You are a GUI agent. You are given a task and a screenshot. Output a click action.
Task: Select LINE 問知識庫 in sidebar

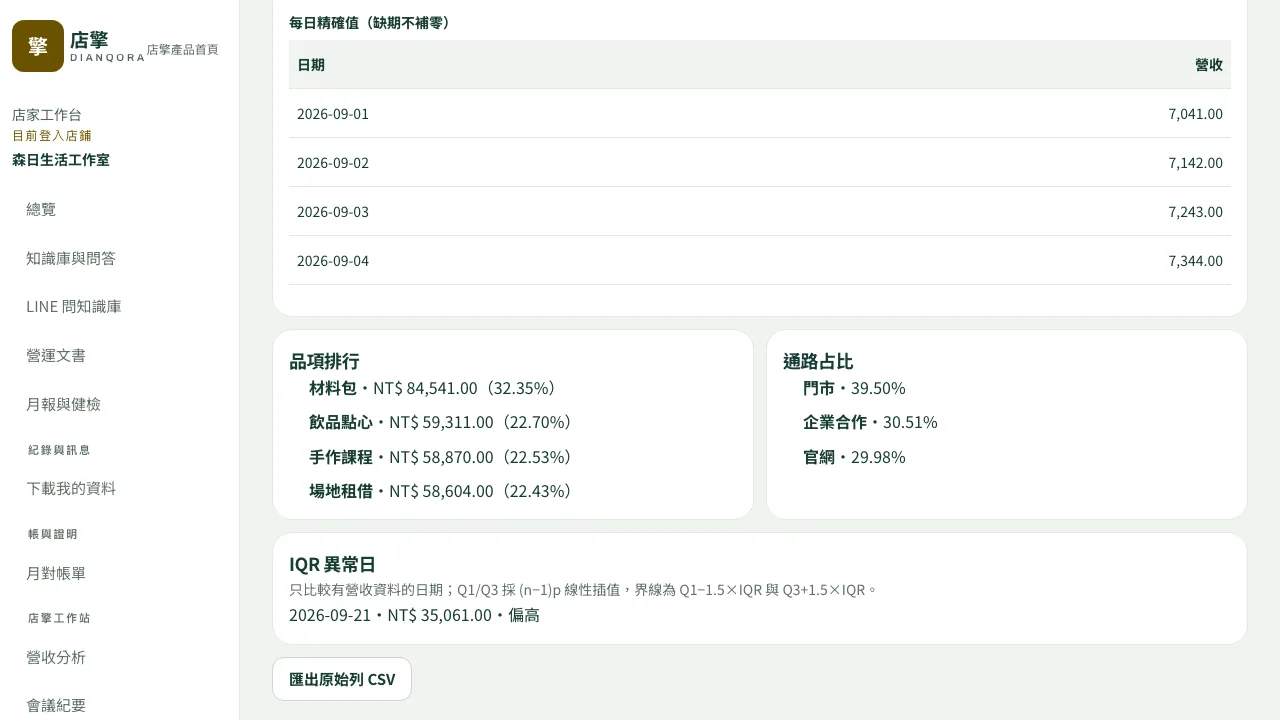pyautogui.click(x=74, y=307)
